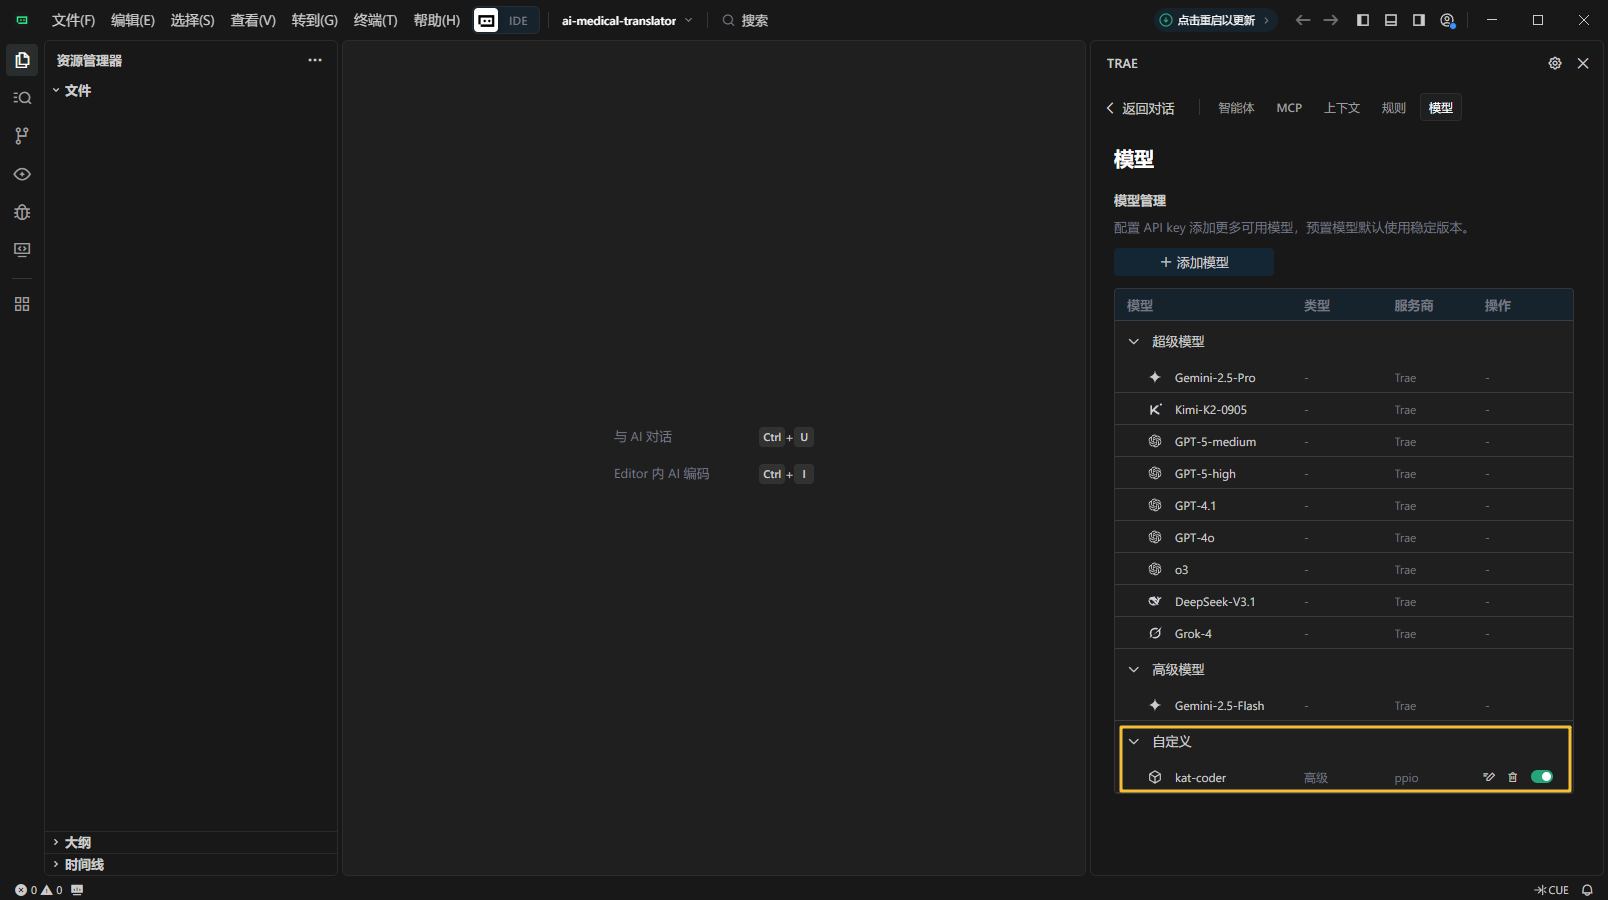The image size is (1608, 900).
Task: Delete the kat-coder model with trash icon
Action: pyautogui.click(x=1513, y=777)
